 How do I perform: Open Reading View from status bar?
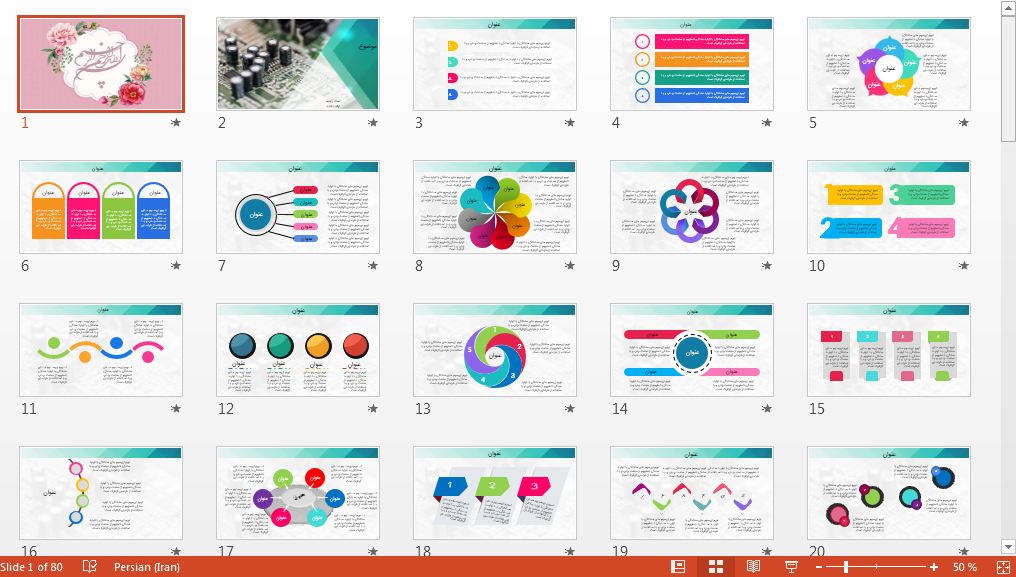753,567
